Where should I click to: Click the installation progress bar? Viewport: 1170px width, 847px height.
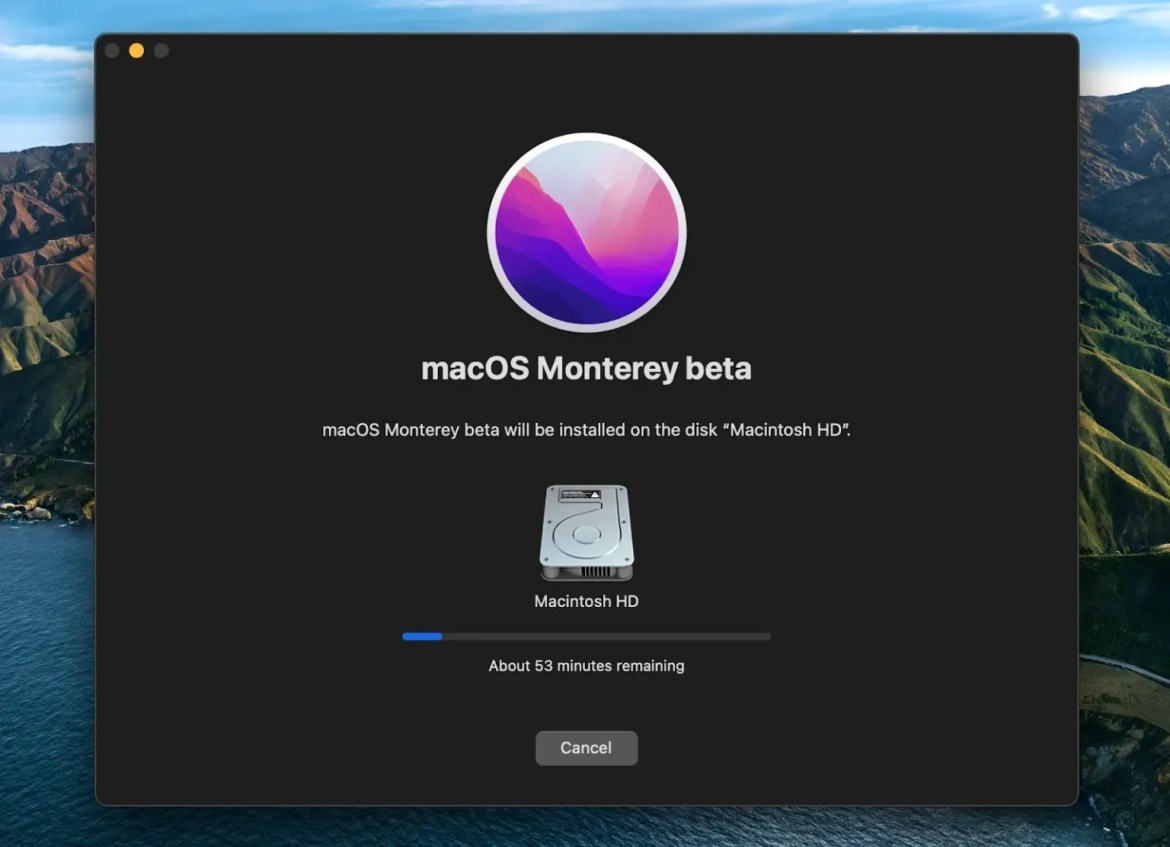click(586, 637)
